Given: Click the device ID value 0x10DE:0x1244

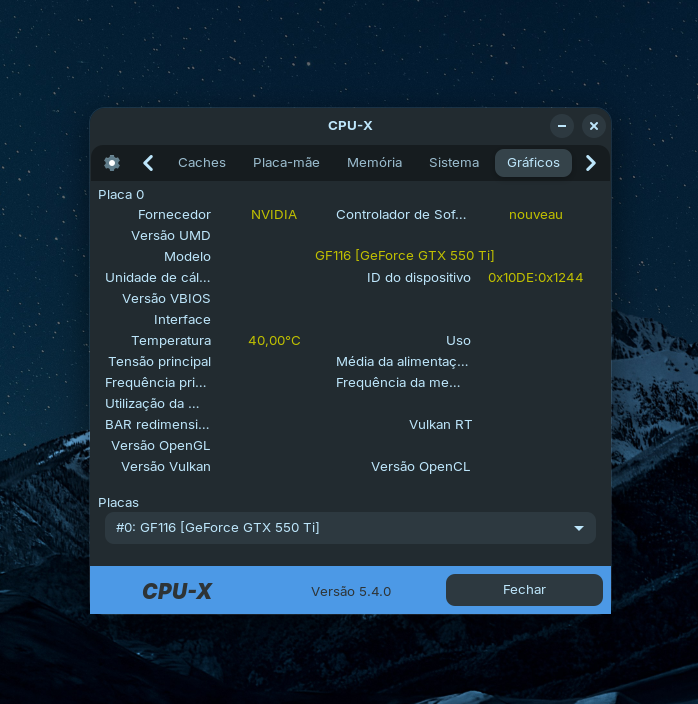Looking at the screenshot, I should (x=535, y=278).
